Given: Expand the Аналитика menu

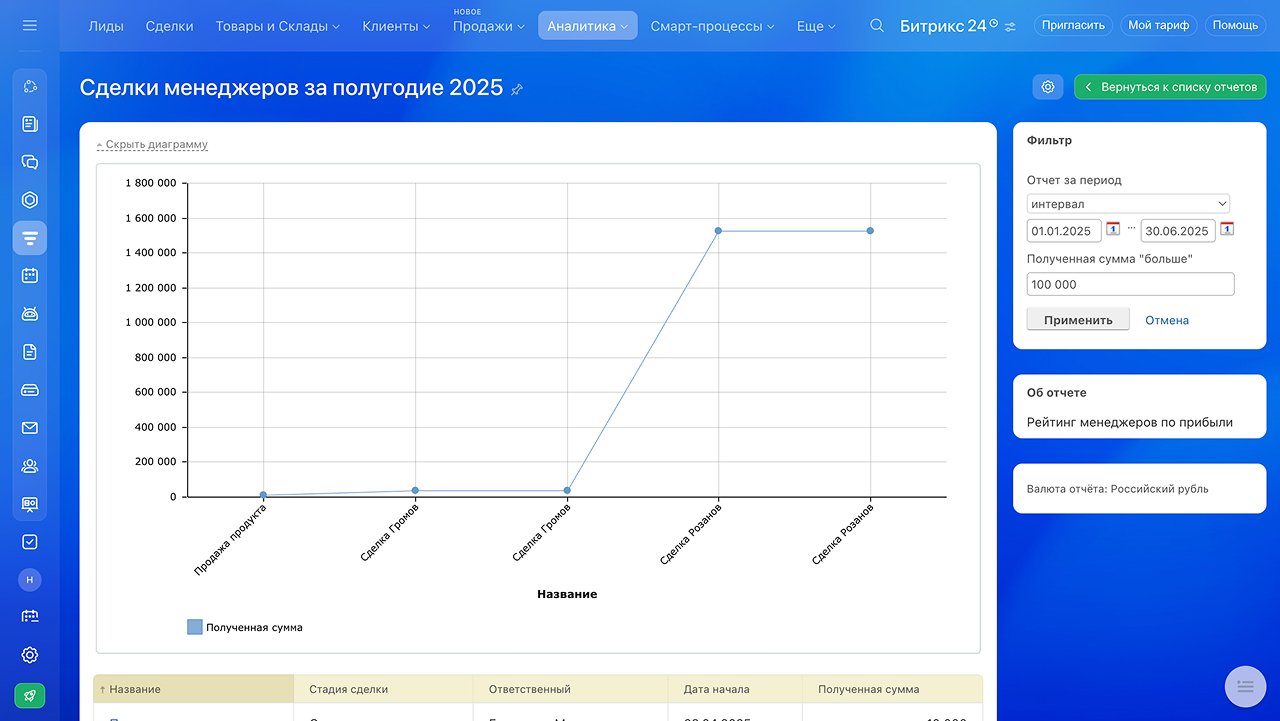Looking at the screenshot, I should tap(587, 26).
